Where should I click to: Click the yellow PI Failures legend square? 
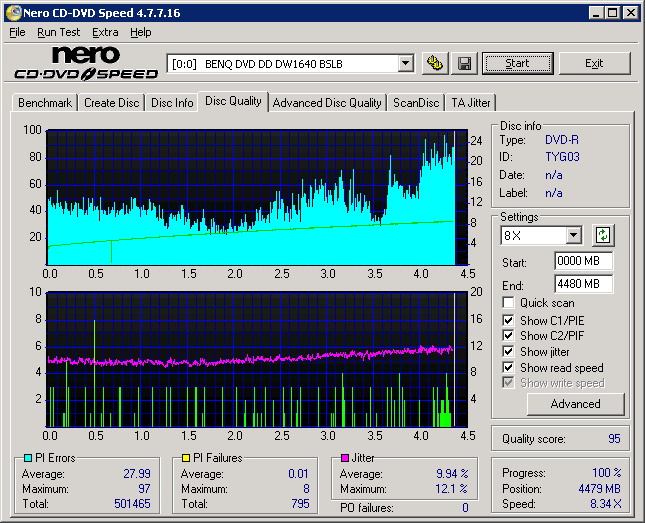(185, 458)
